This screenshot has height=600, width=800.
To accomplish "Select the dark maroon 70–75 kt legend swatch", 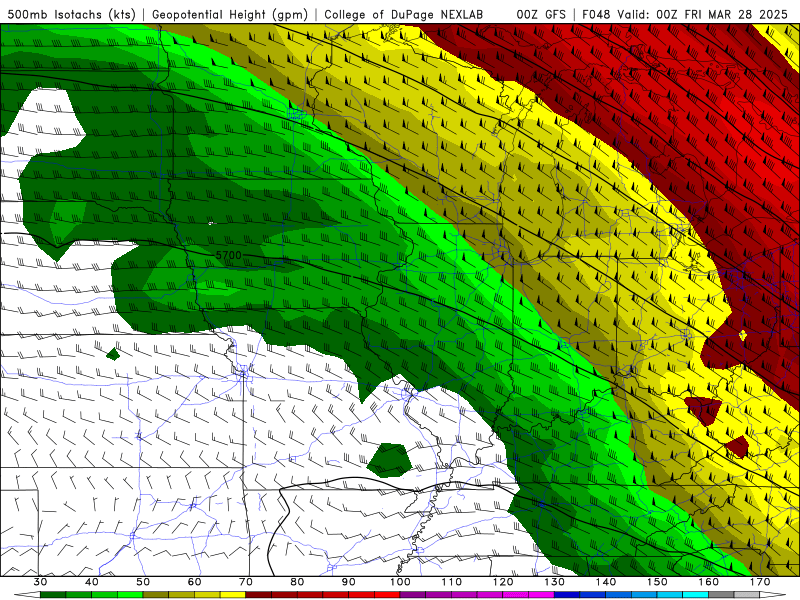I will (259, 595).
